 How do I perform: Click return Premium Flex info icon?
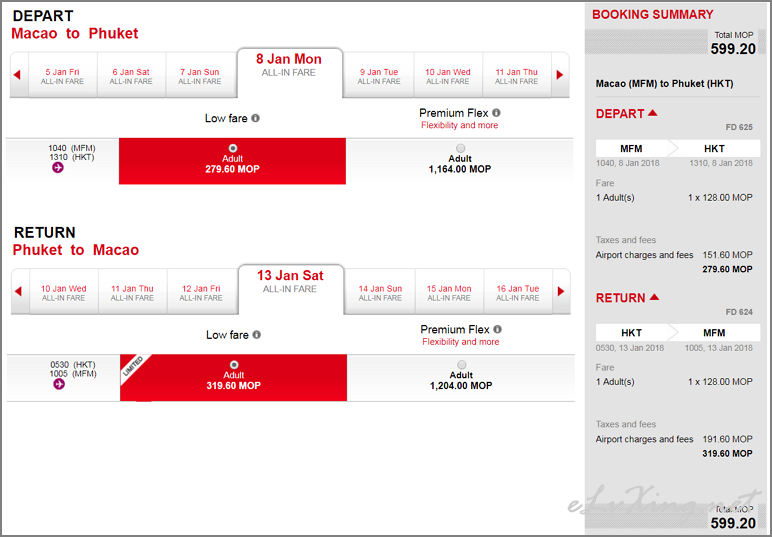point(497,329)
